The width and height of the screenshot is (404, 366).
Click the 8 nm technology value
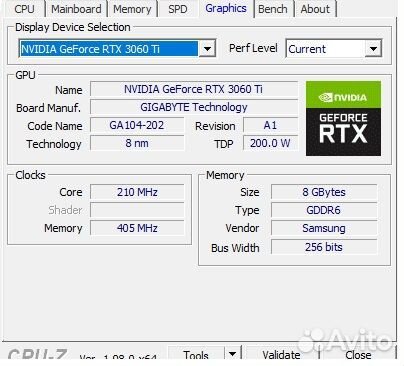pyautogui.click(x=137, y=143)
